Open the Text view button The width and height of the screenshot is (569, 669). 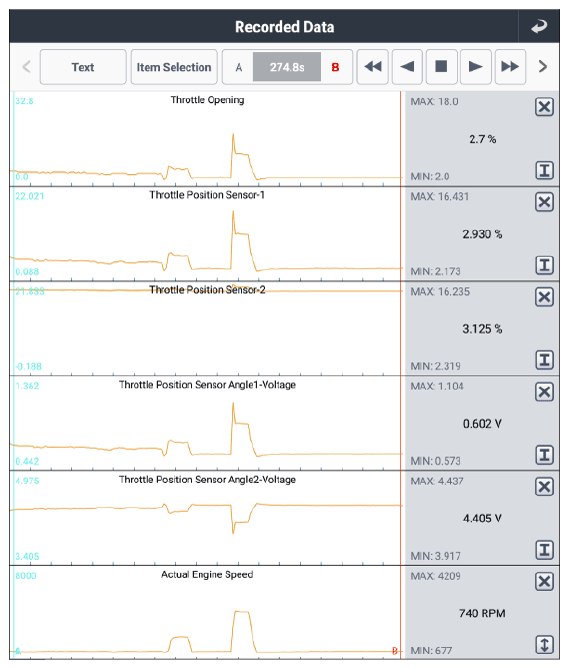click(x=83, y=67)
